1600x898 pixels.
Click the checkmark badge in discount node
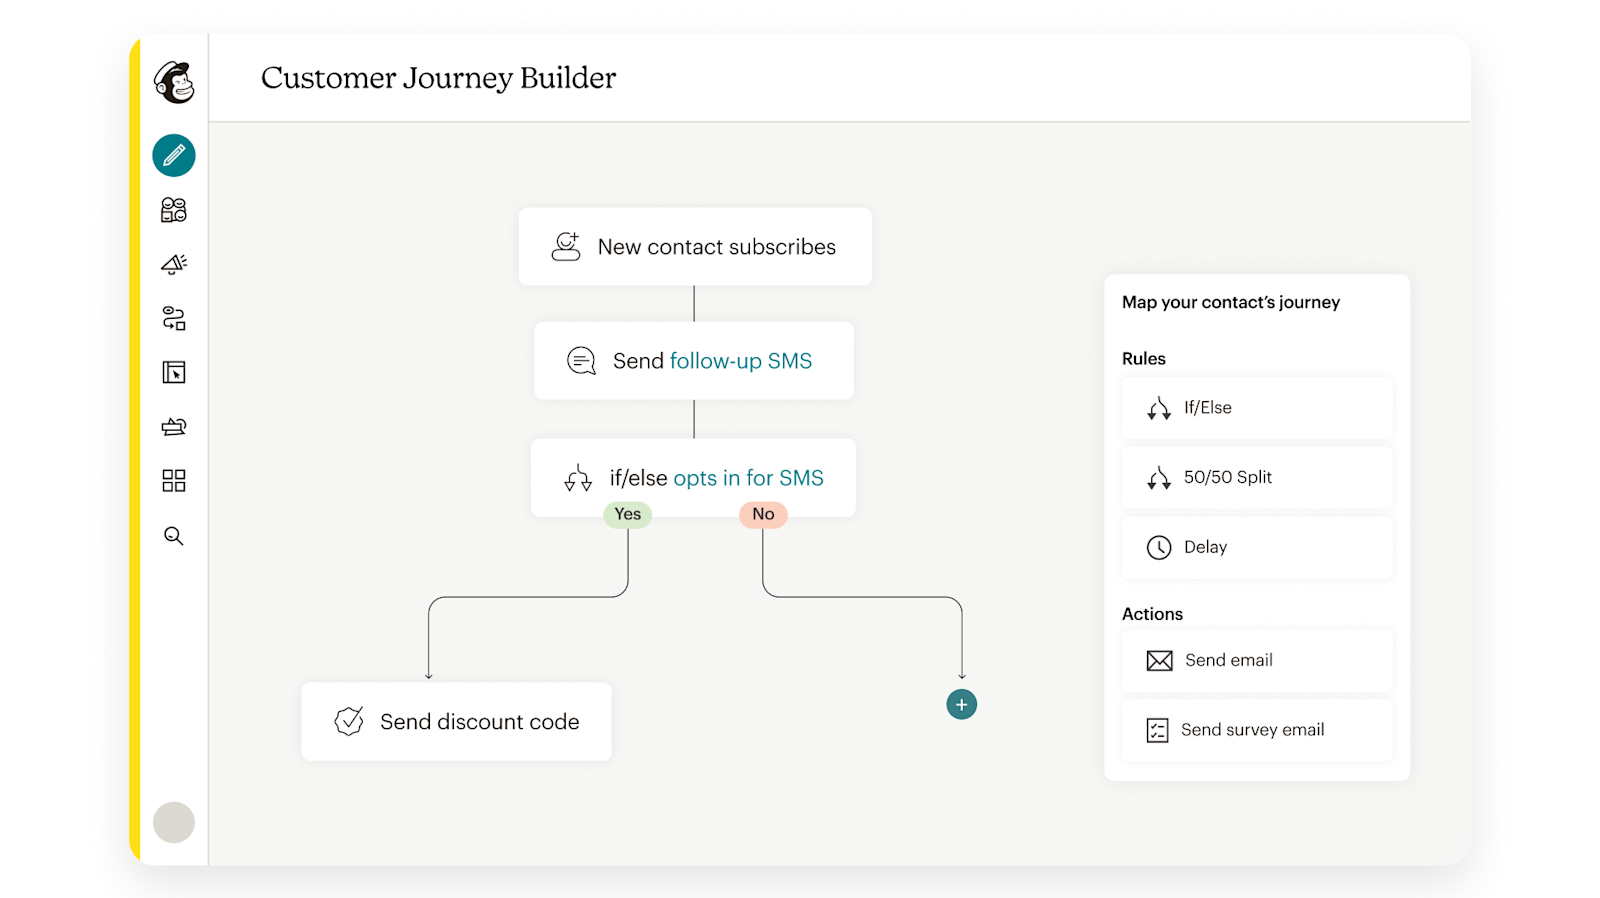(x=349, y=721)
